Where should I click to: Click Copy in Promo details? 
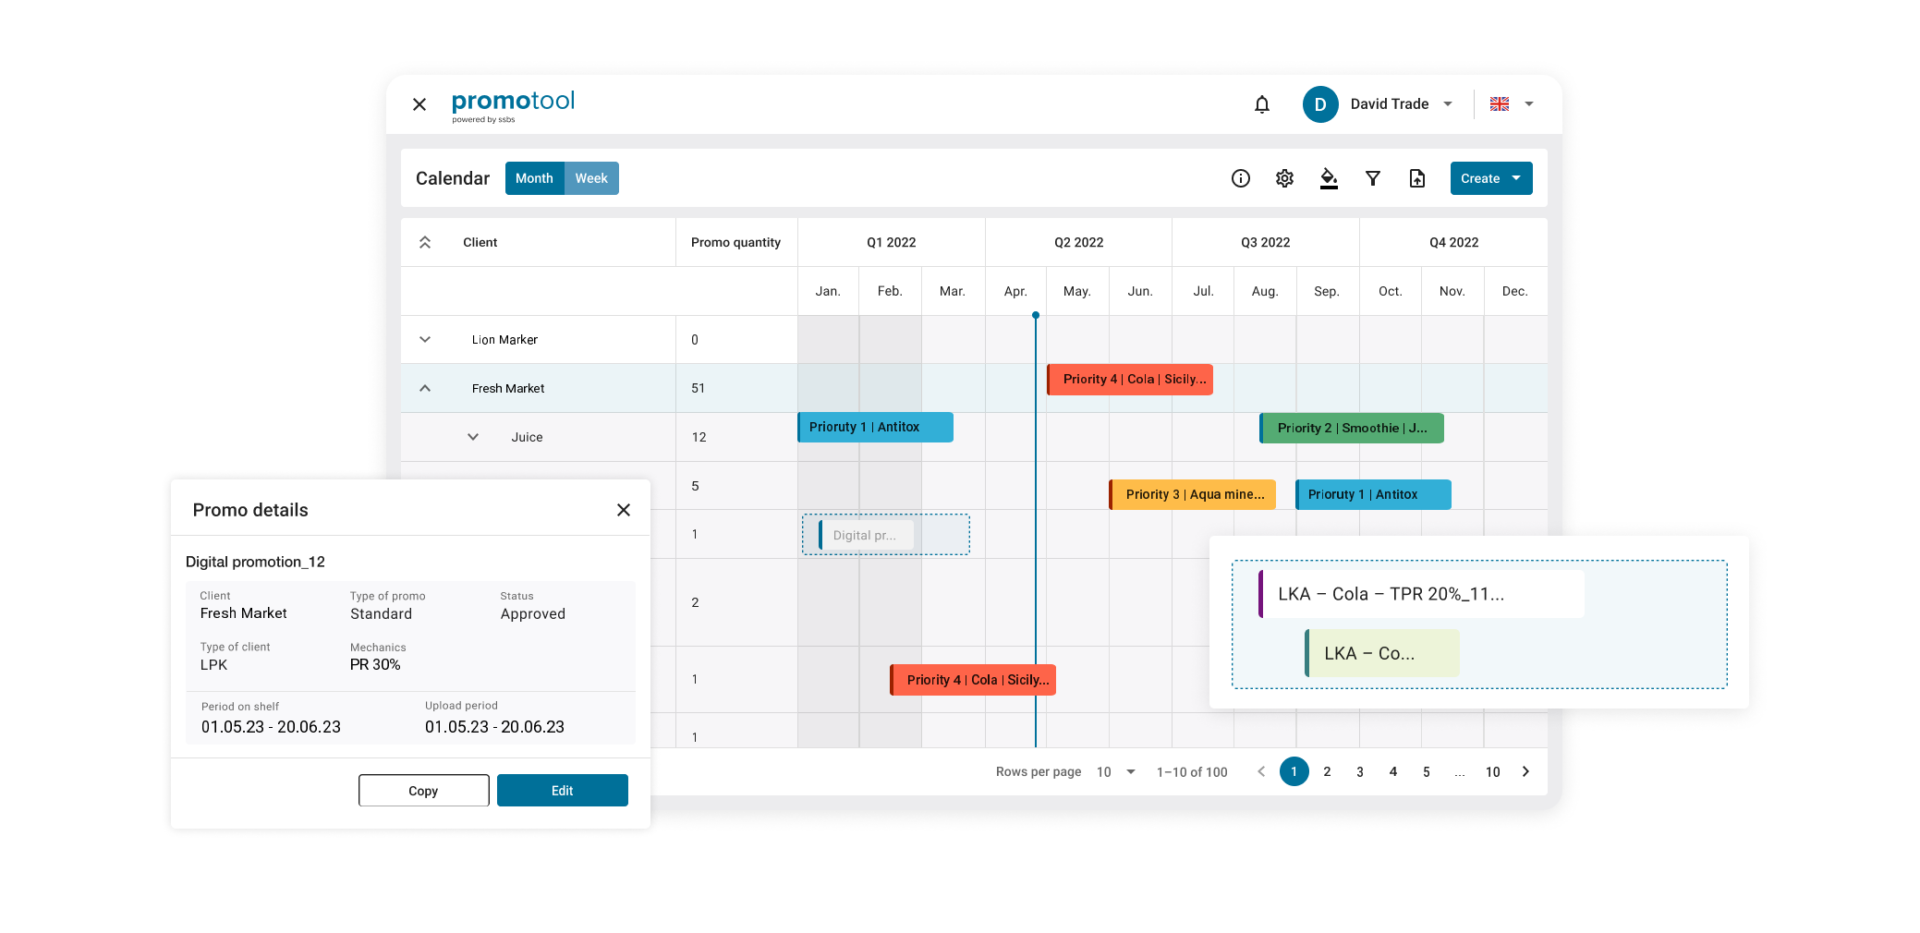coord(423,790)
